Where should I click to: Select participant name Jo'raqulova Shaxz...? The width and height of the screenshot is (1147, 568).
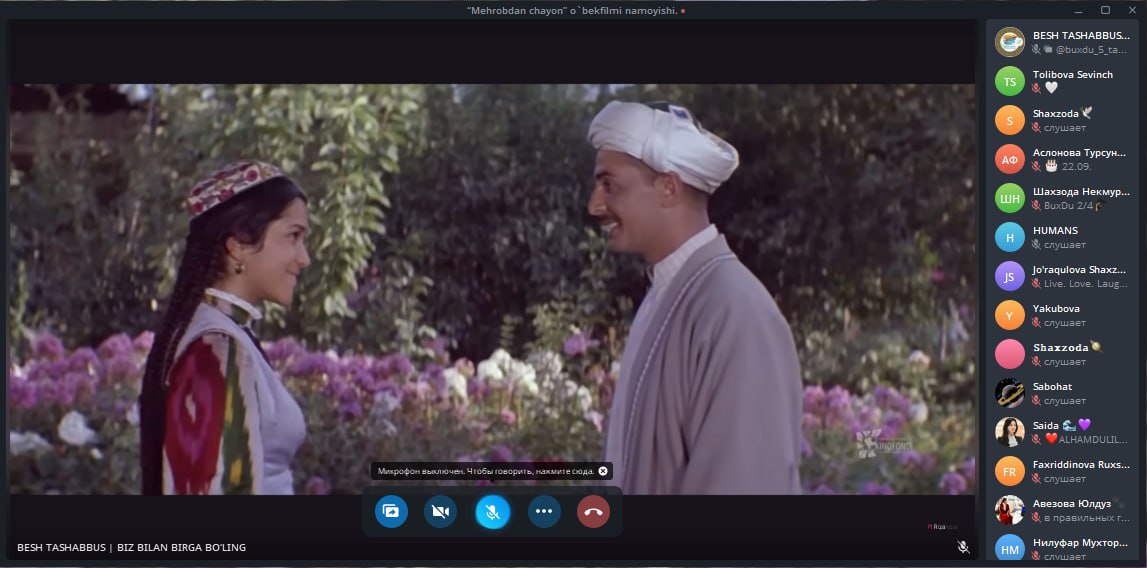(x=1081, y=269)
